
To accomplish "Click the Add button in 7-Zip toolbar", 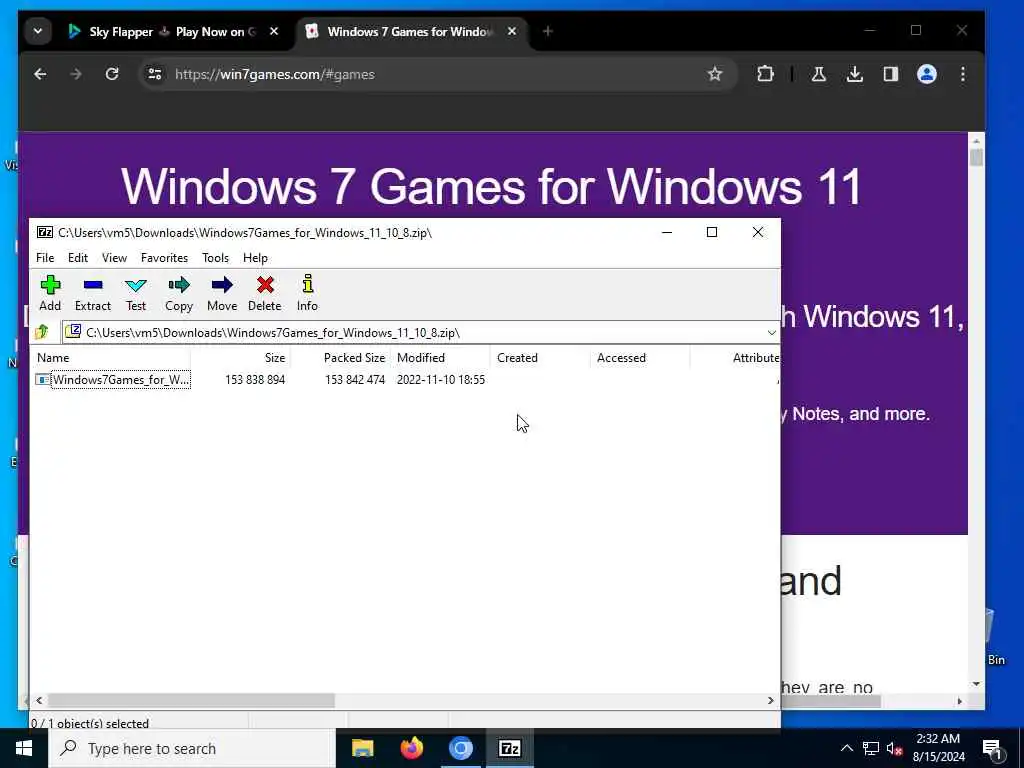I will coord(50,293).
